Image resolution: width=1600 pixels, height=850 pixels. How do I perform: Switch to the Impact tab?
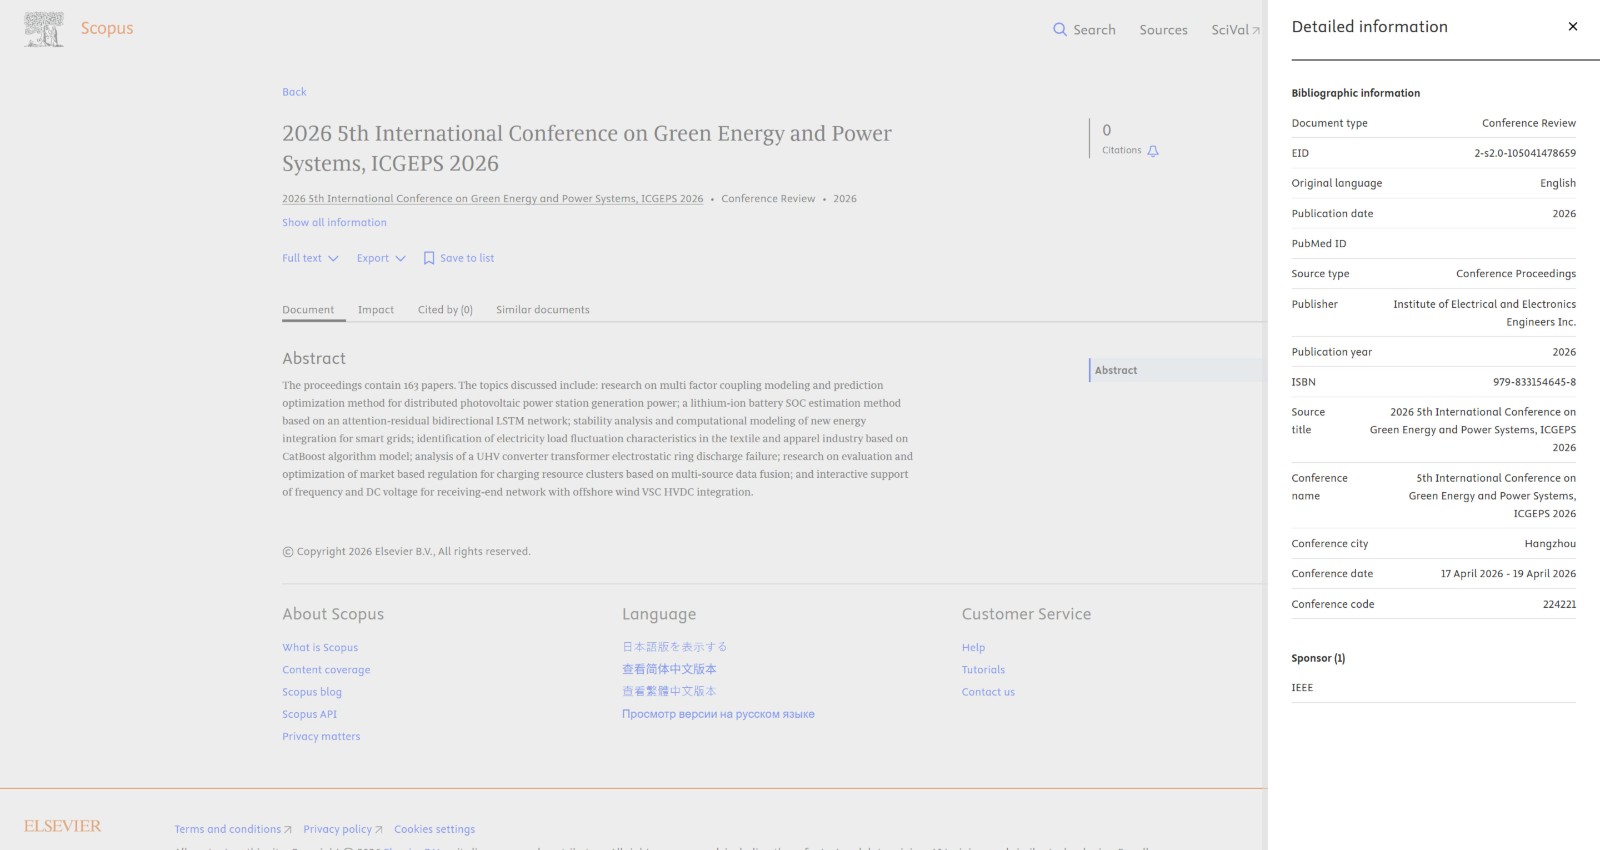[x=376, y=310]
